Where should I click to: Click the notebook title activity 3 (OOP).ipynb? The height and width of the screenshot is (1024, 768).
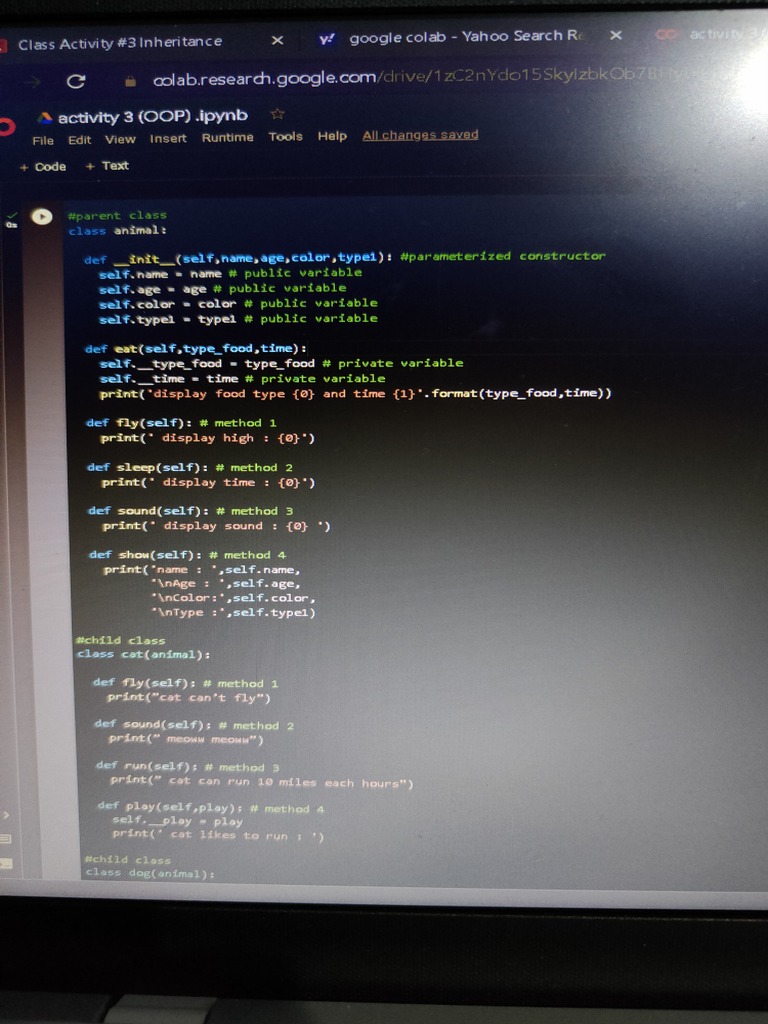pos(153,116)
